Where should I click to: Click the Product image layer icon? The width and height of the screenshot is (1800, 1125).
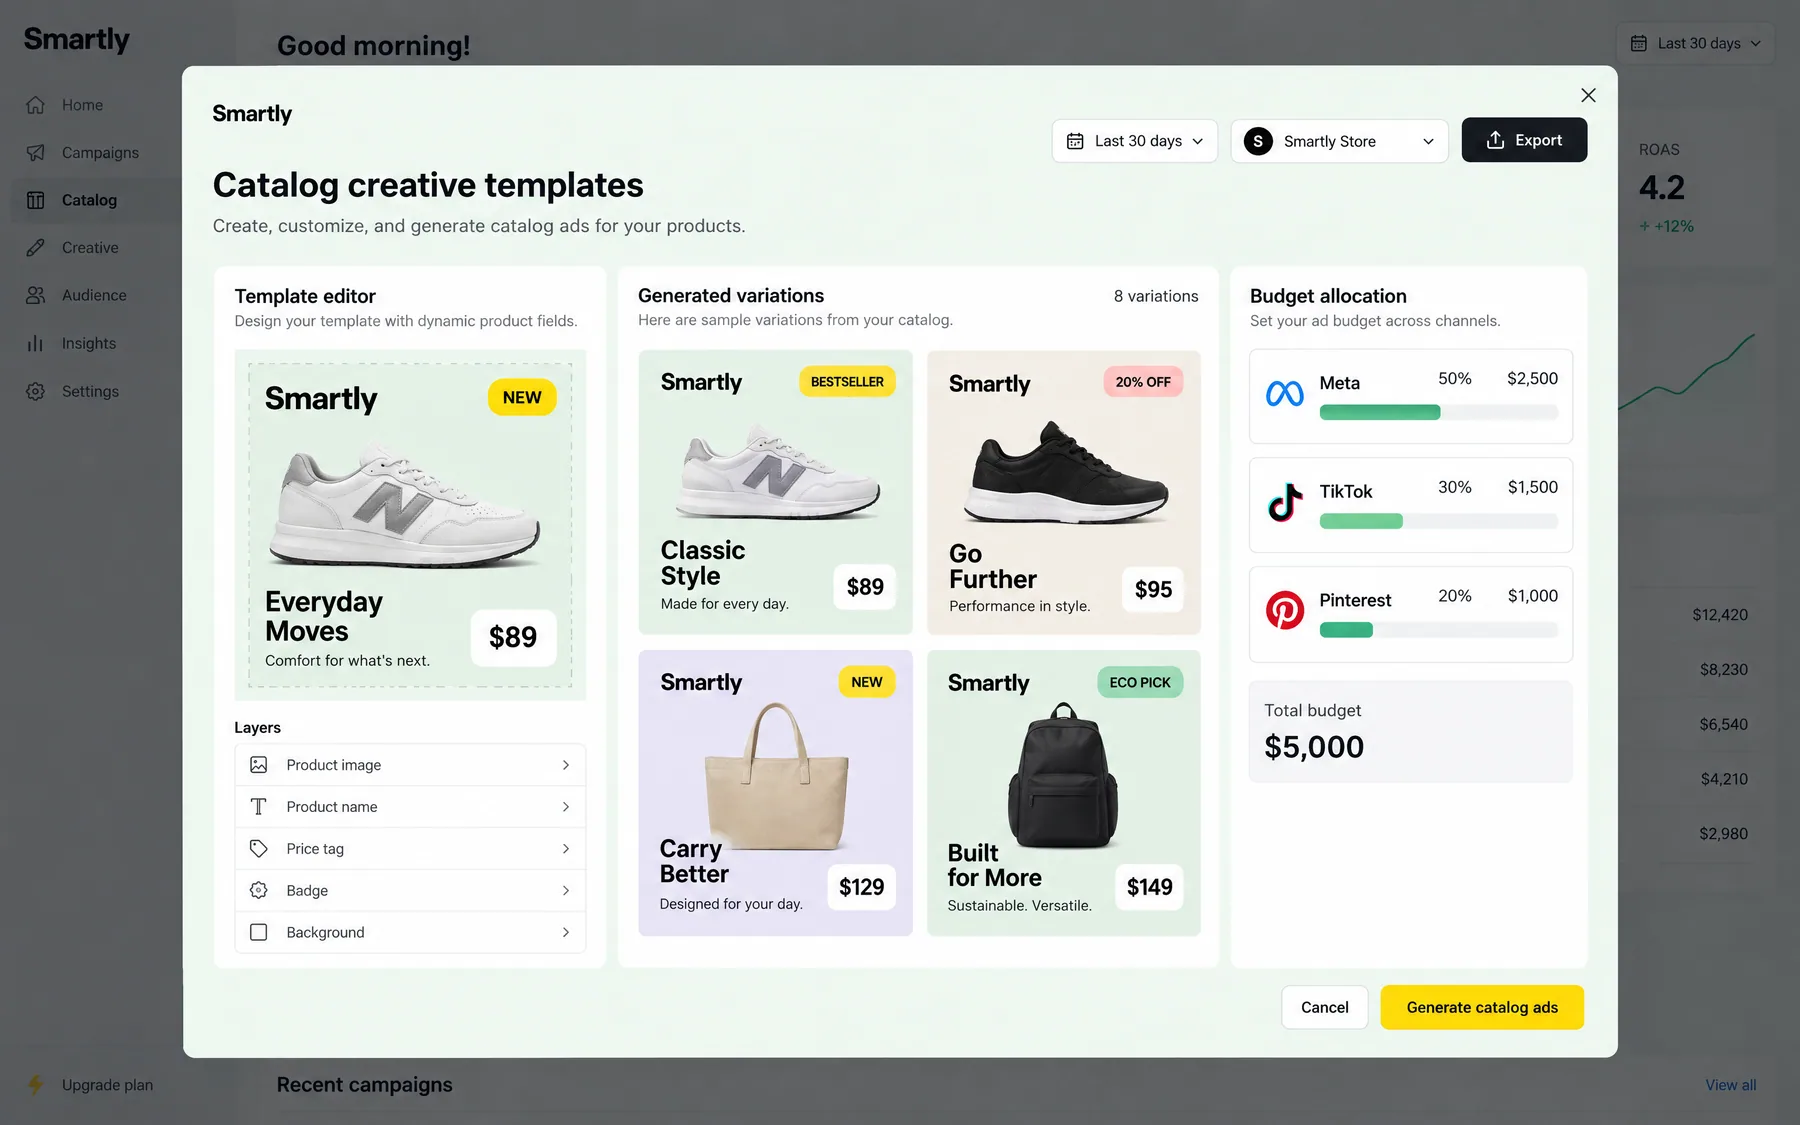tap(259, 765)
